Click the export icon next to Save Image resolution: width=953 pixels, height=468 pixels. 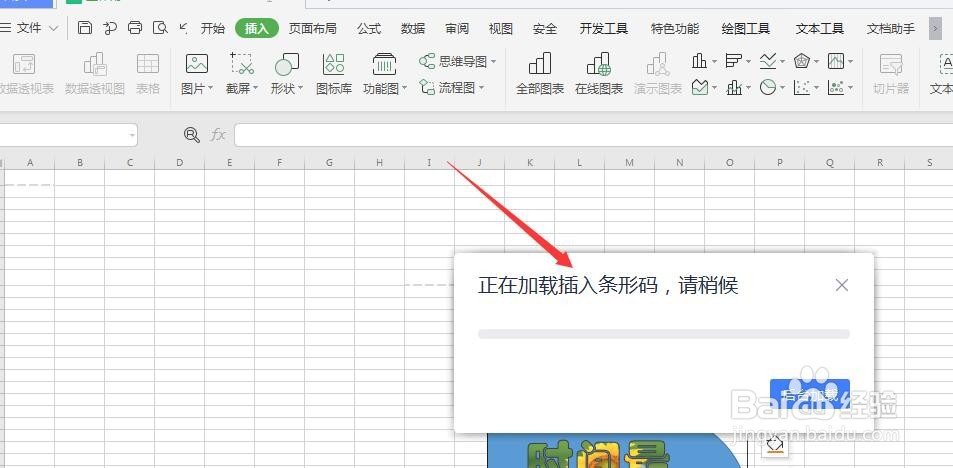click(110, 28)
